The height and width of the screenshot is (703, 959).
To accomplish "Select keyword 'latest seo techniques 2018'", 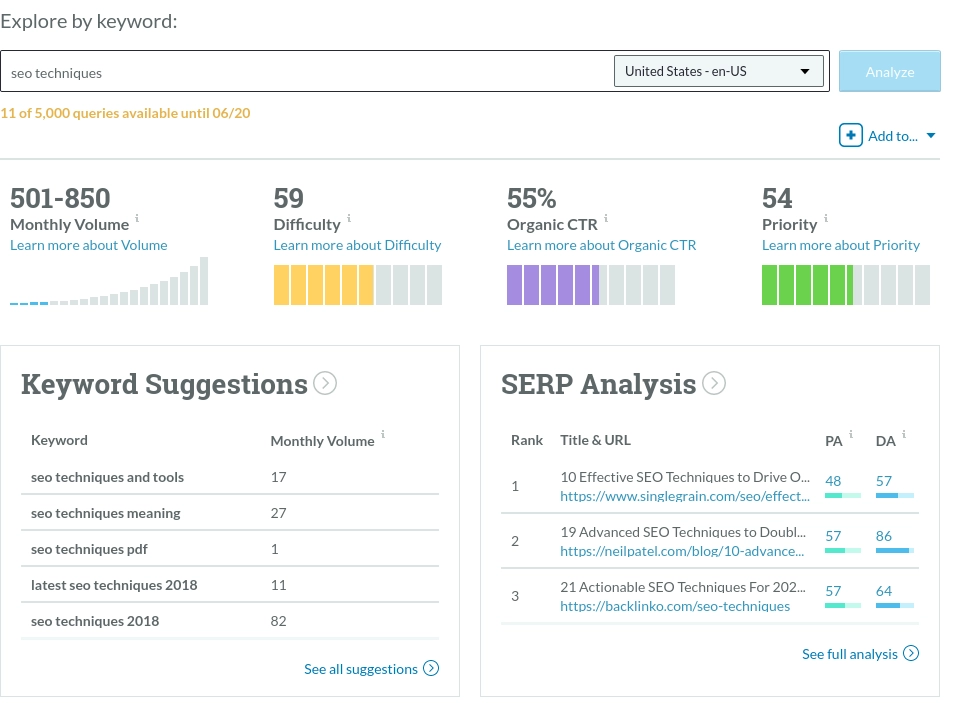I will [114, 586].
